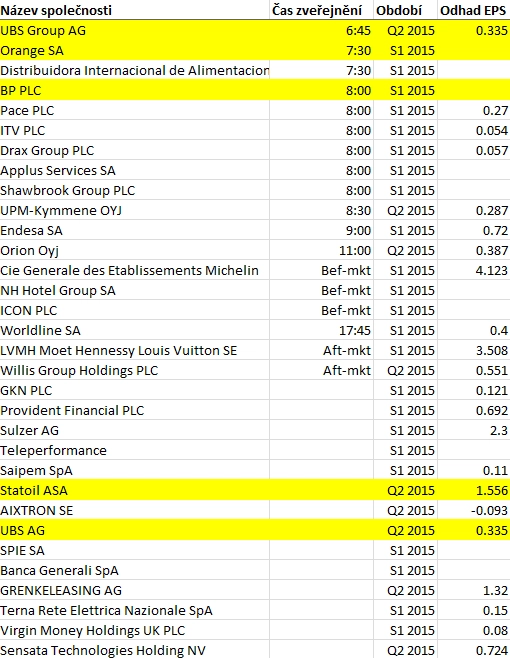Click the Období column header
The image size is (510, 658).
[x=405, y=10]
